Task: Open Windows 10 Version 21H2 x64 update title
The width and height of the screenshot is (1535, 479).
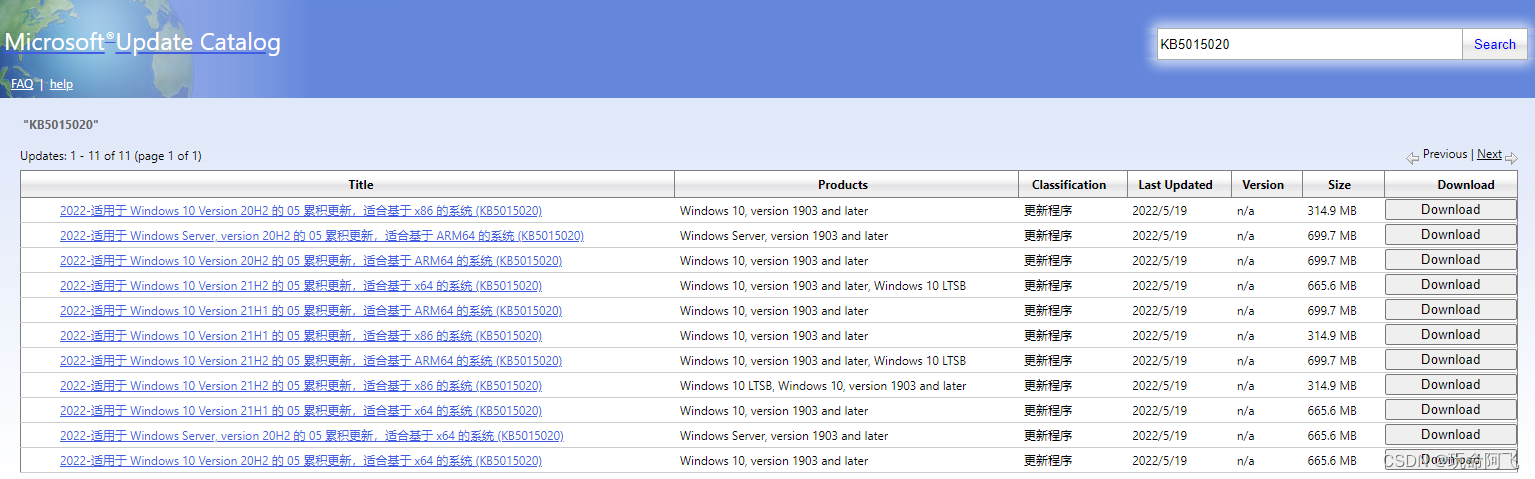Action: tap(301, 286)
